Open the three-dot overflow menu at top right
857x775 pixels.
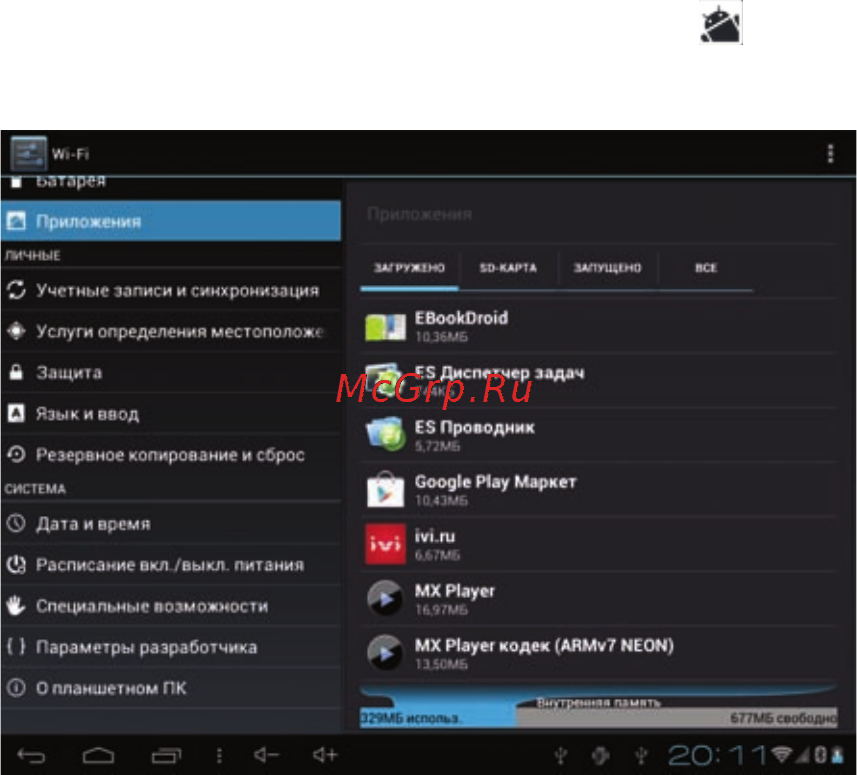click(x=830, y=154)
